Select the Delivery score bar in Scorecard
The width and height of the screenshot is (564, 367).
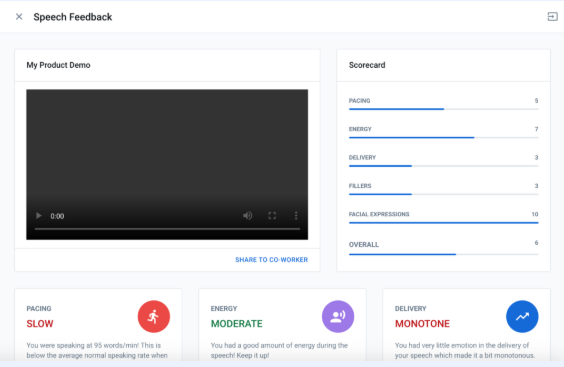point(444,166)
